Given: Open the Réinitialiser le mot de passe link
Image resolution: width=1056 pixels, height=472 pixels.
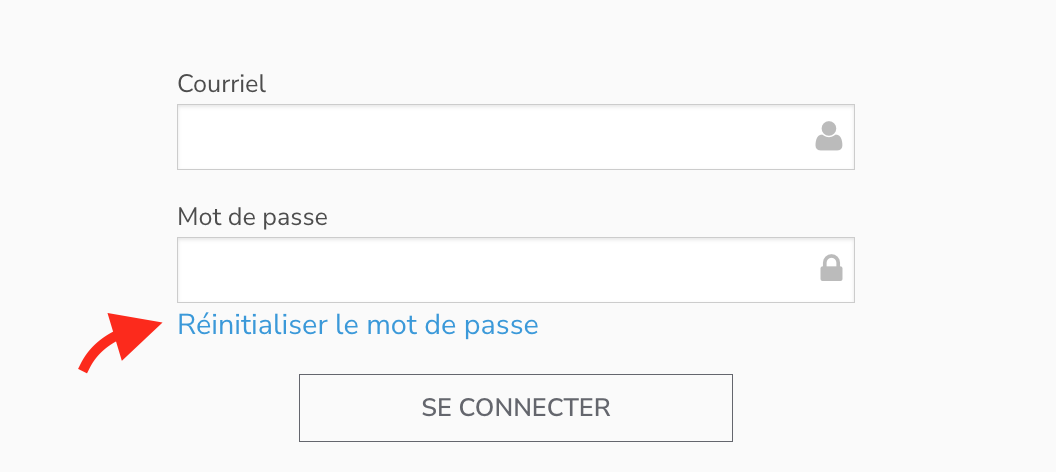Looking at the screenshot, I should [x=357, y=325].
